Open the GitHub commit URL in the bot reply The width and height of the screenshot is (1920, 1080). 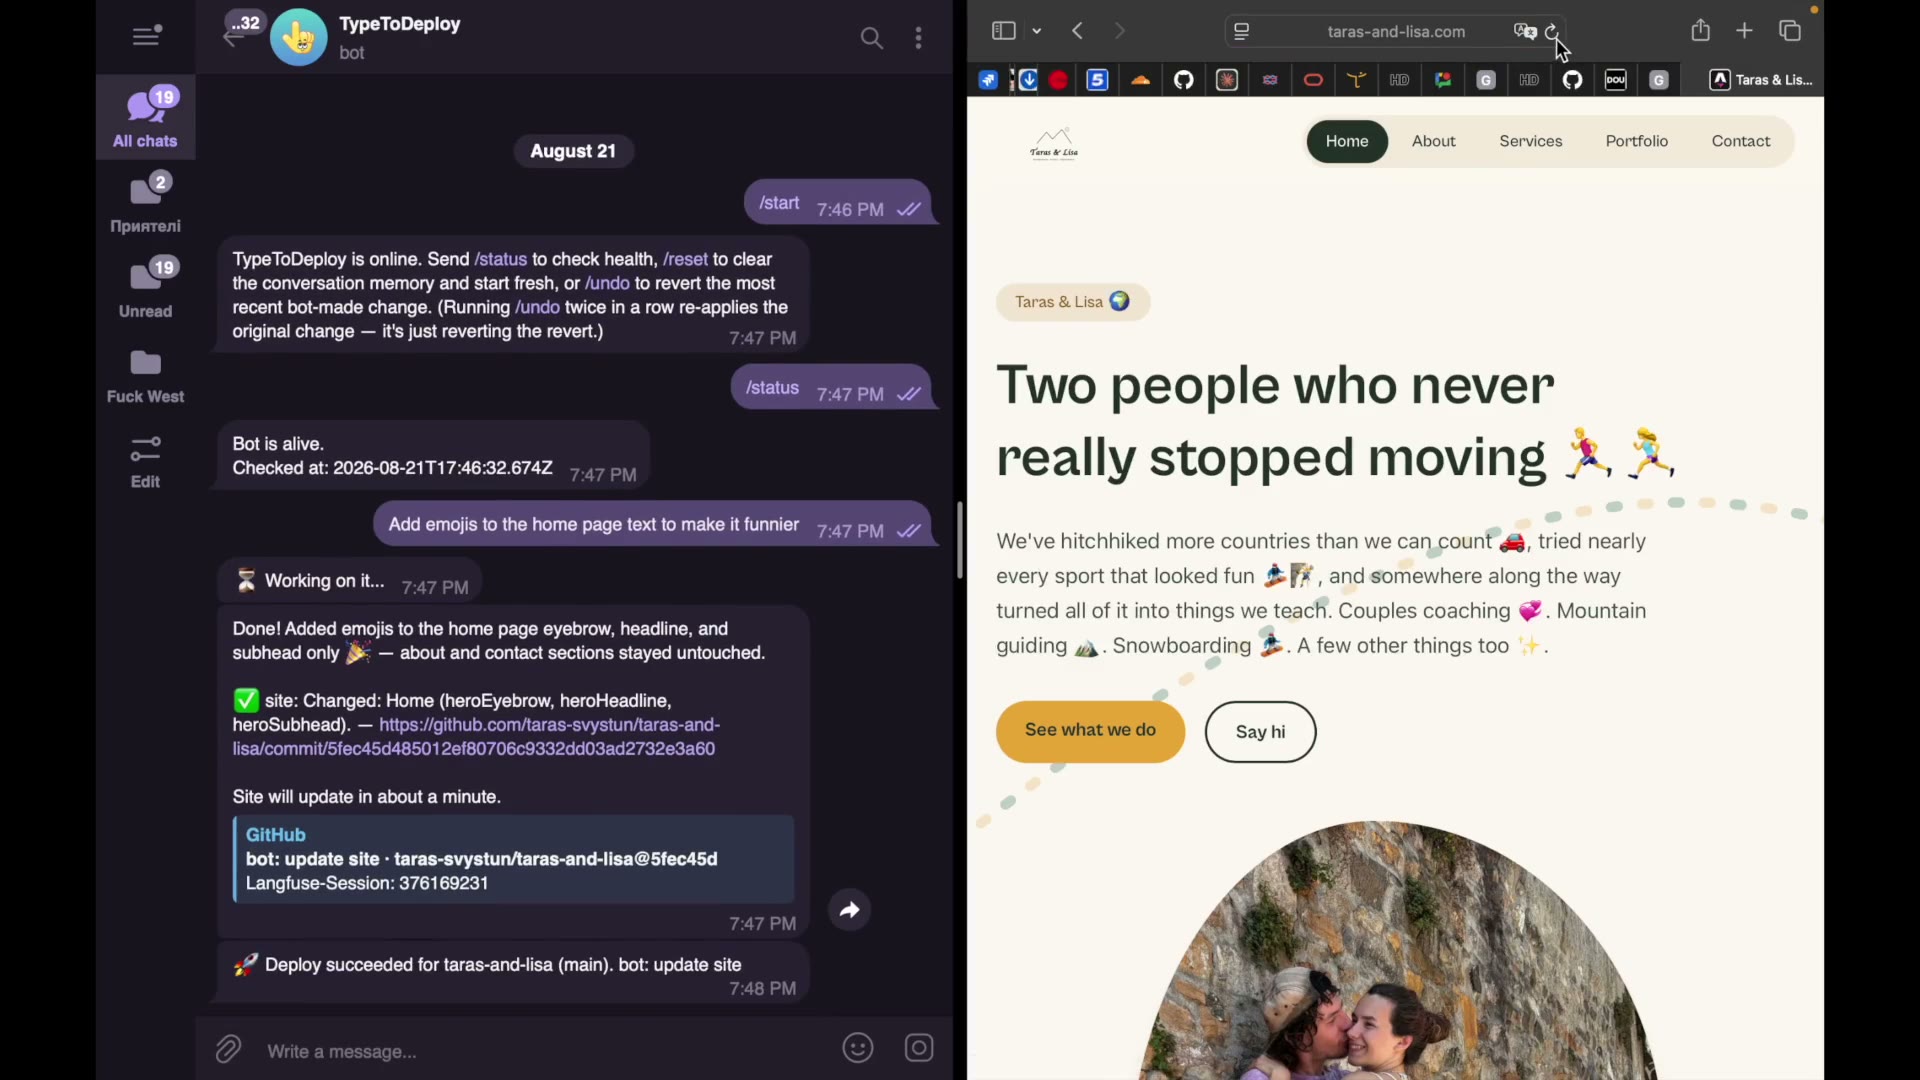(476, 737)
